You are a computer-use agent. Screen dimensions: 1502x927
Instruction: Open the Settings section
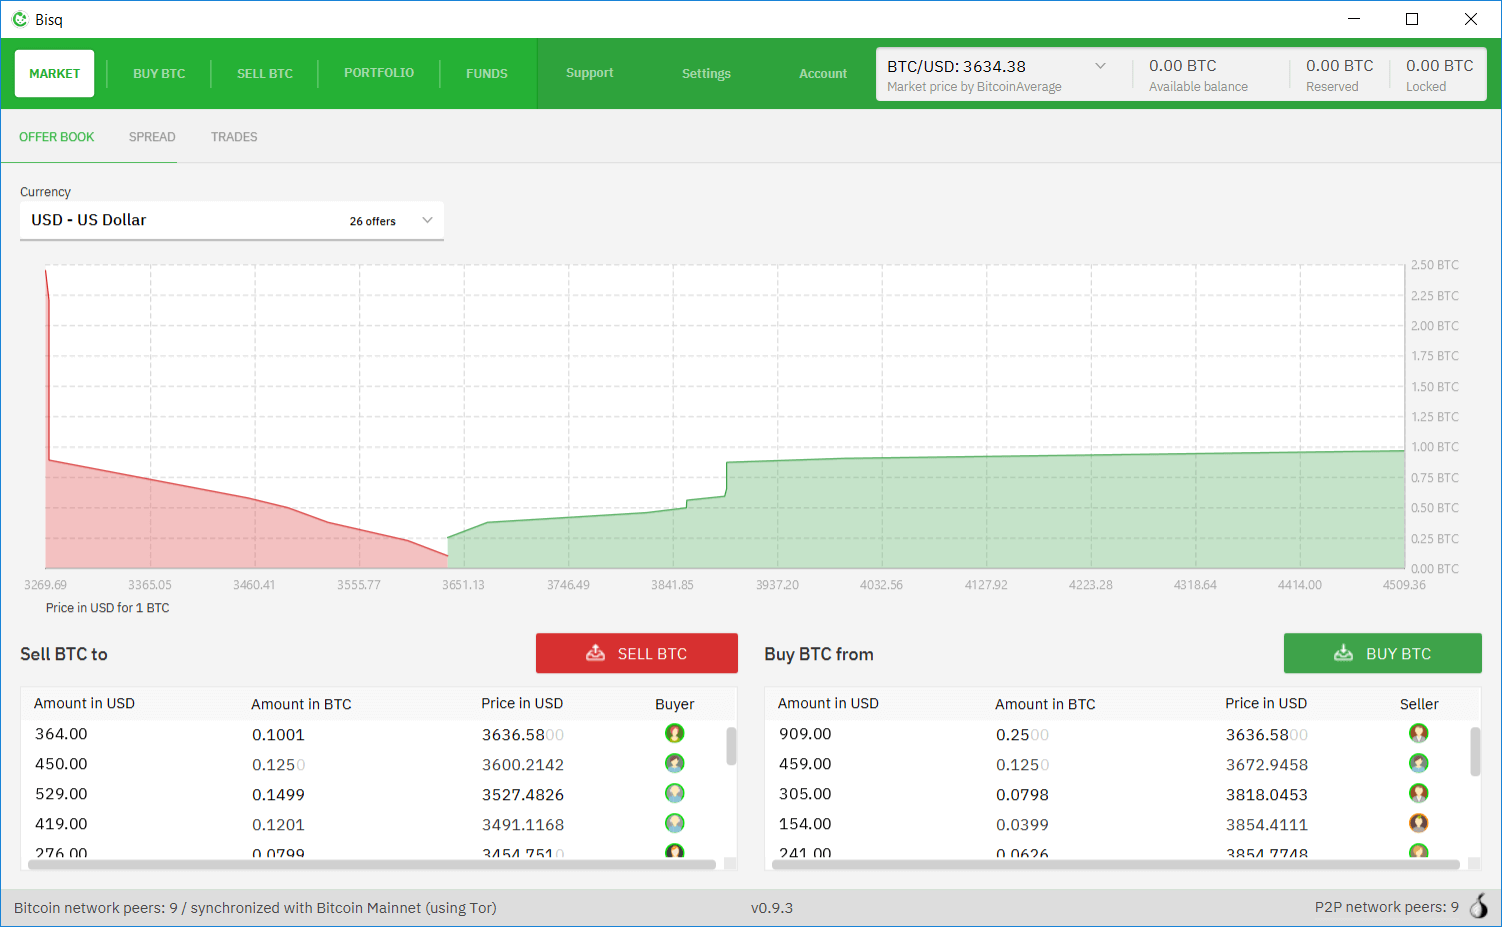pyautogui.click(x=706, y=73)
